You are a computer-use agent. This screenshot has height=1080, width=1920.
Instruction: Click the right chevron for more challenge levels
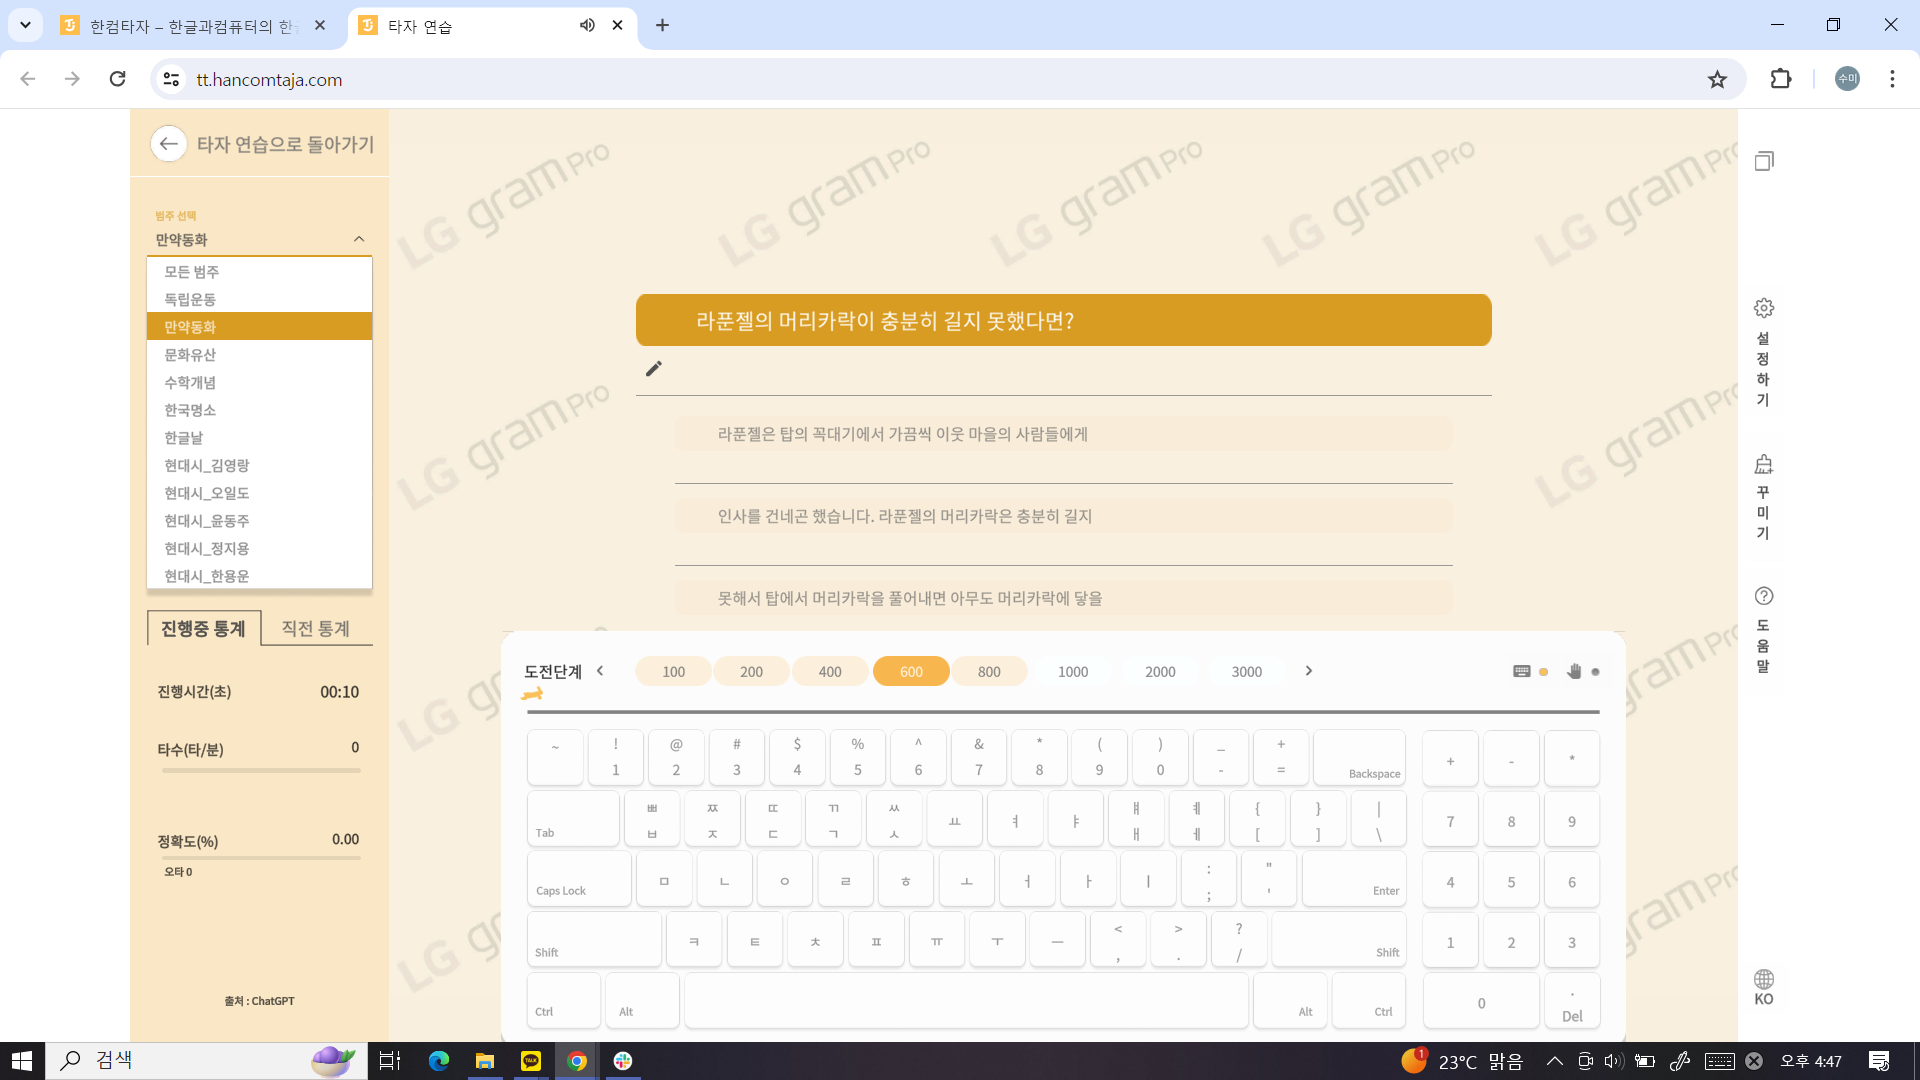(1308, 671)
